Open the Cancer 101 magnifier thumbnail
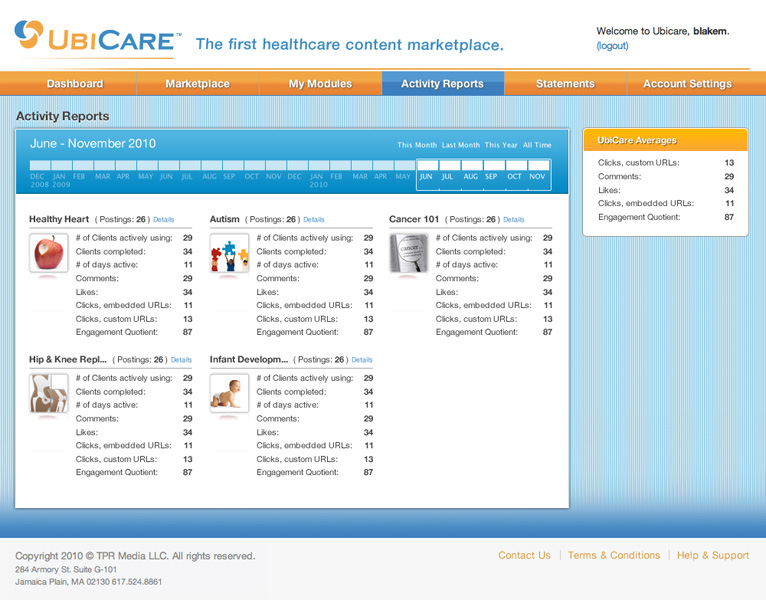Screen dimensions: 766x600 pyautogui.click(x=409, y=253)
